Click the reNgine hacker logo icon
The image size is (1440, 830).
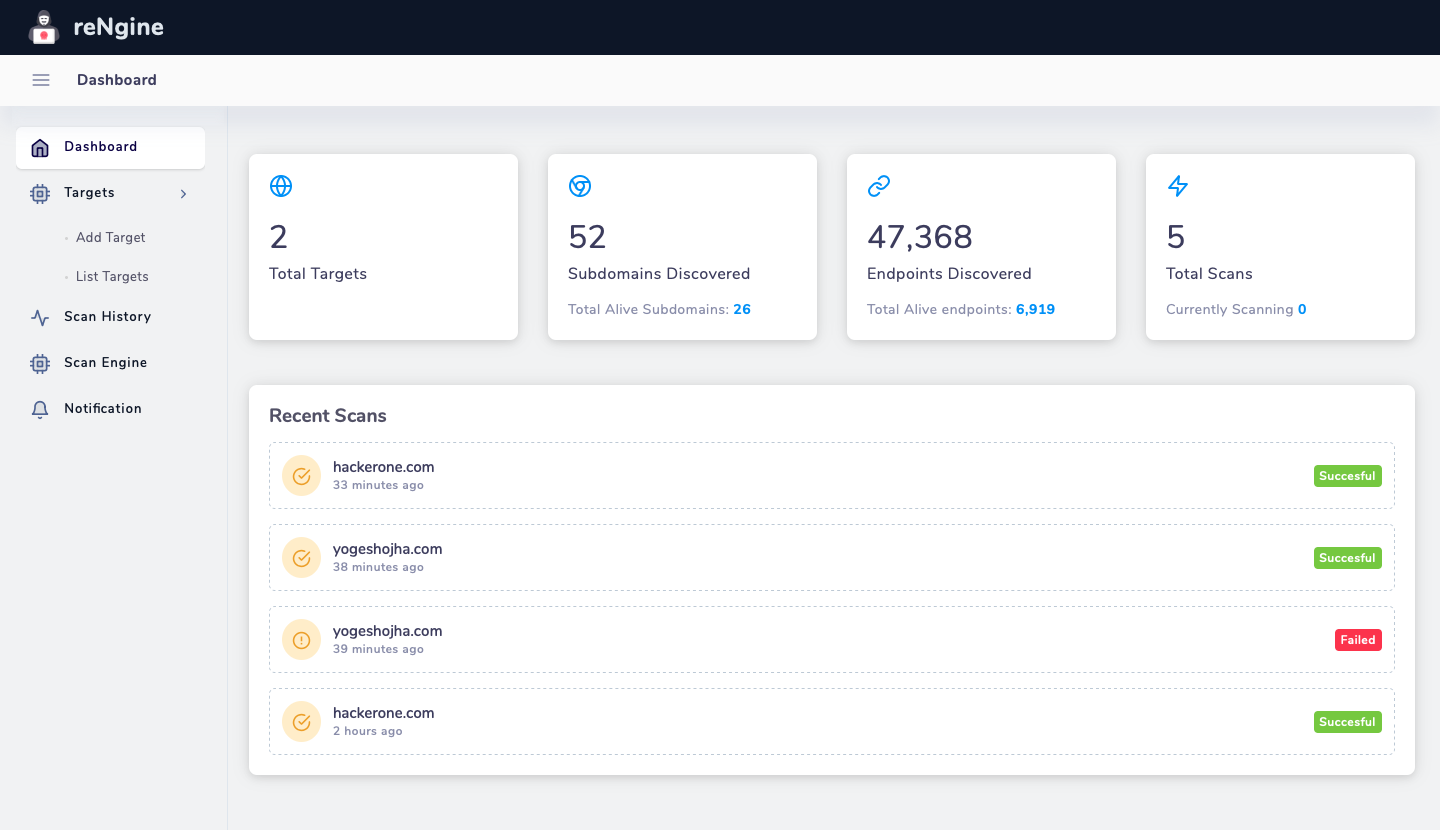point(42,27)
